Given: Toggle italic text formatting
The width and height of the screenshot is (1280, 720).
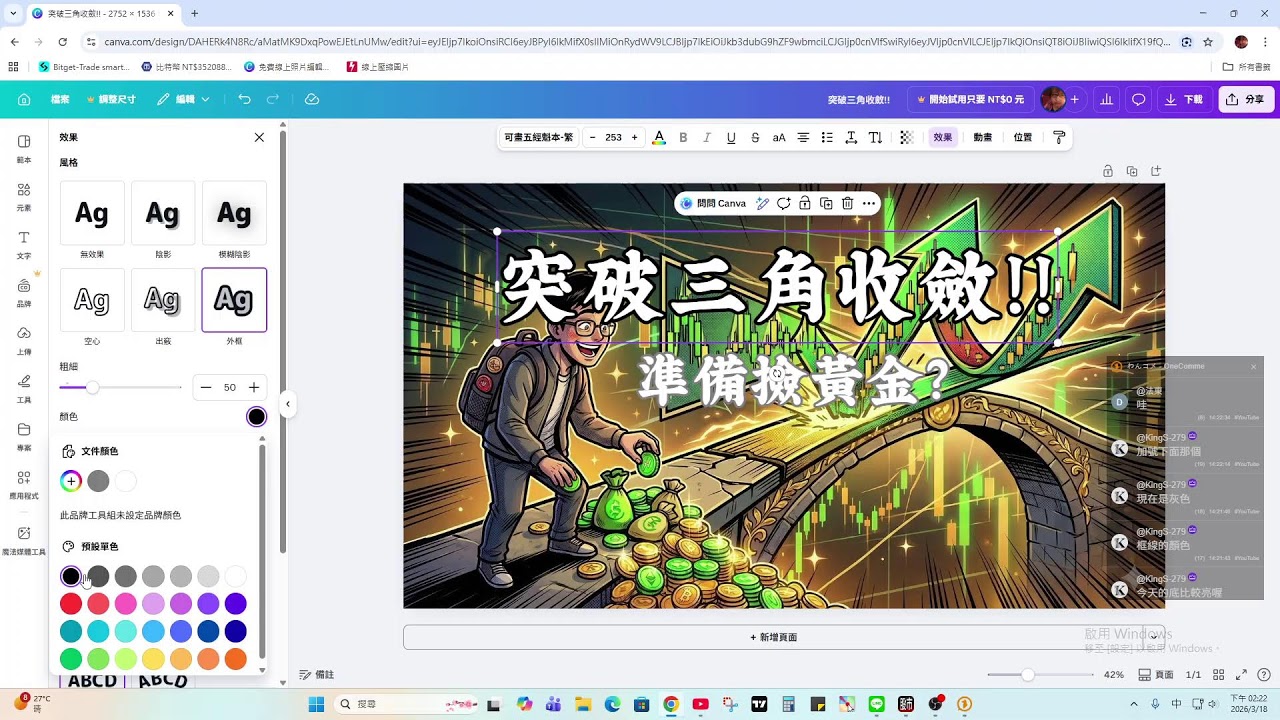Looking at the screenshot, I should point(707,137).
